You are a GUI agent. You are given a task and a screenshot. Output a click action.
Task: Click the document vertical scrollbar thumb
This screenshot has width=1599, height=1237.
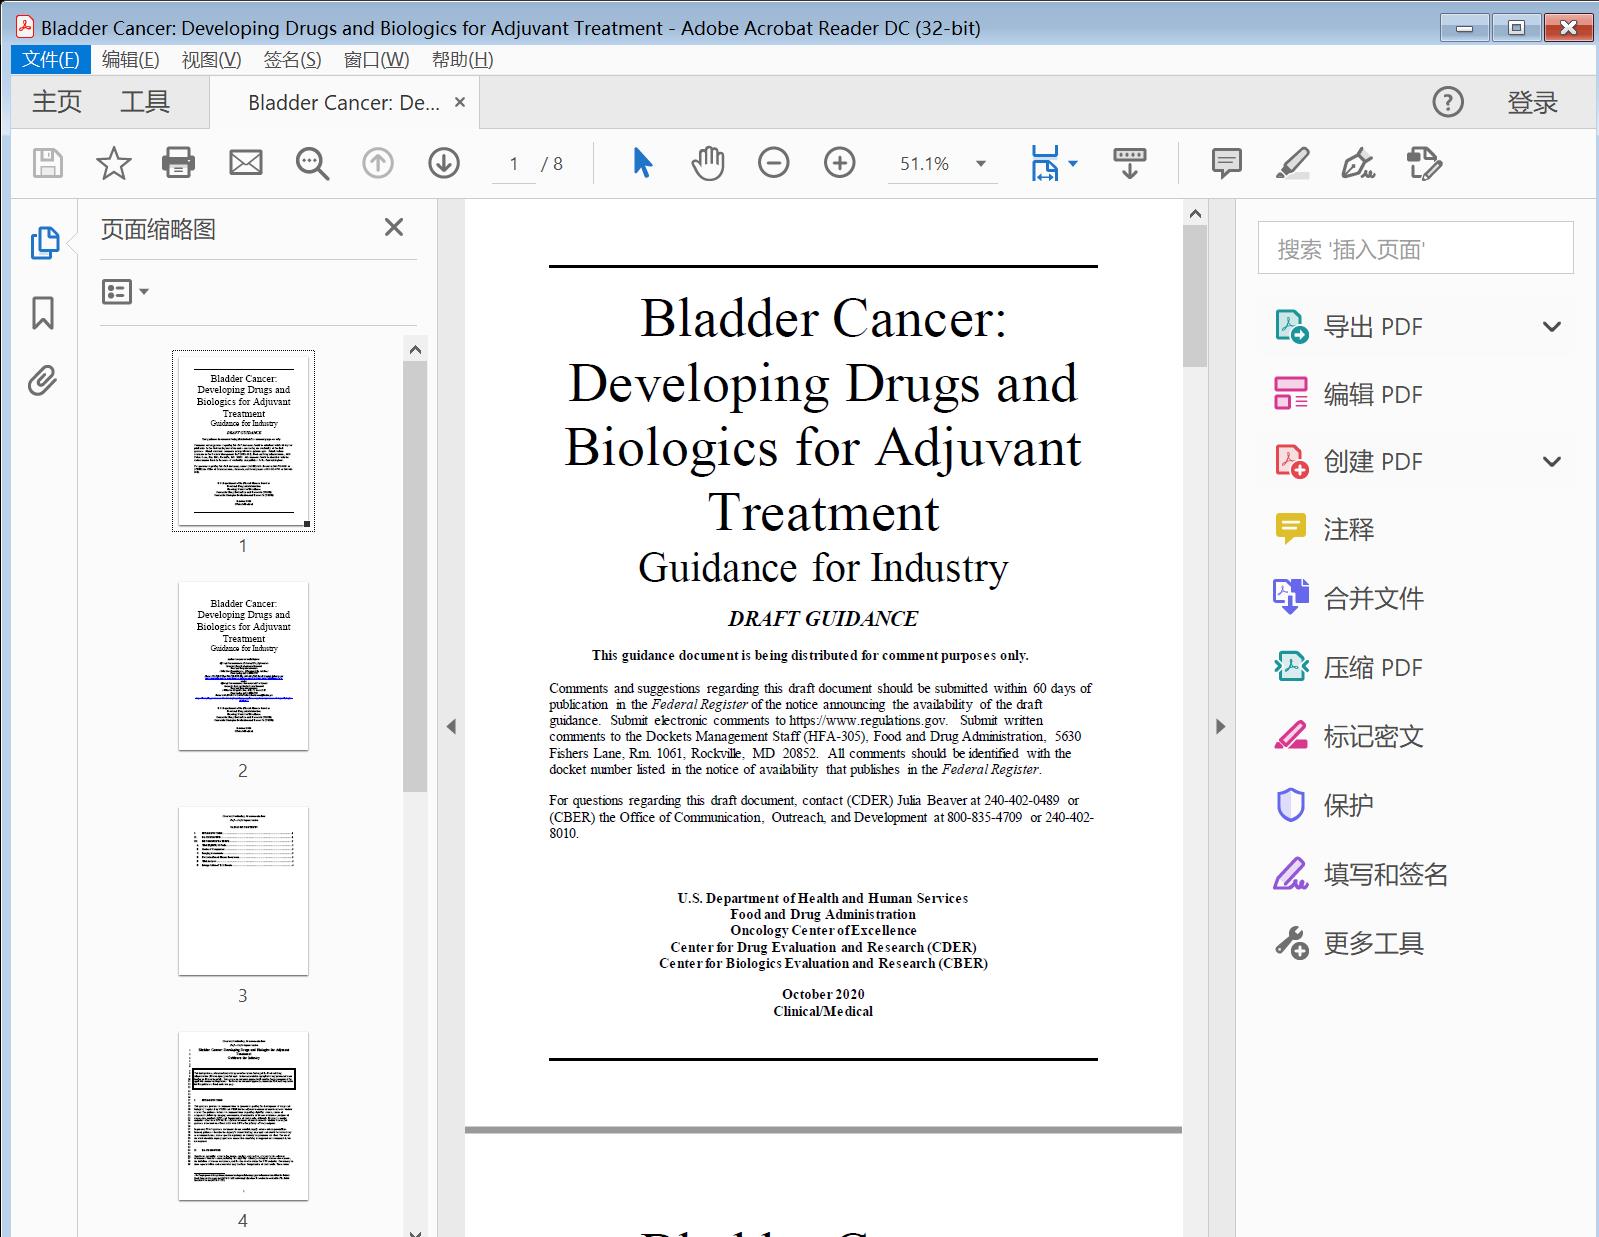tap(1195, 296)
